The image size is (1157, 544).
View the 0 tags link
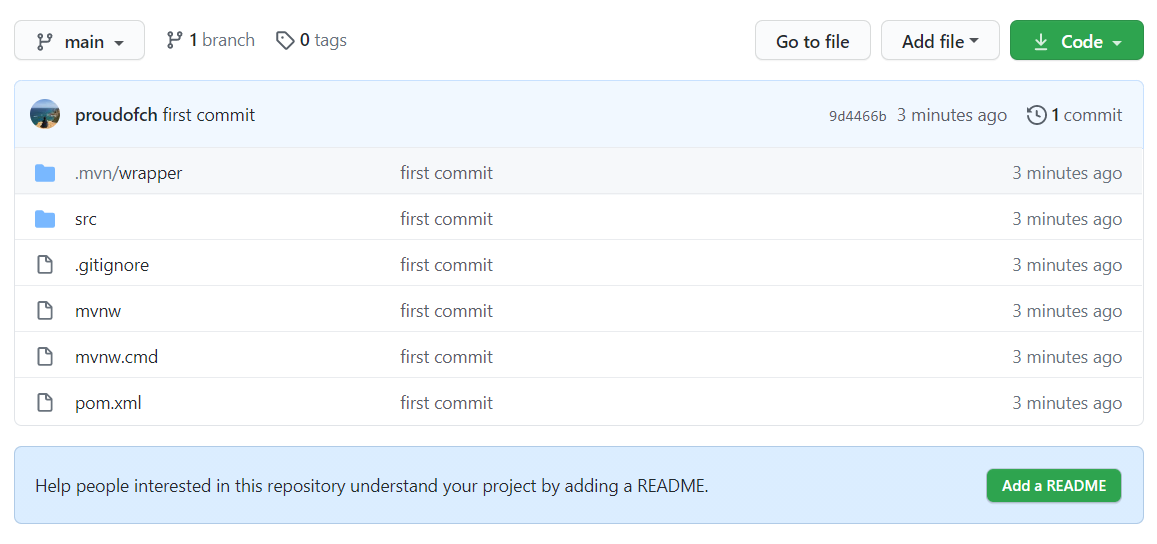coord(311,40)
